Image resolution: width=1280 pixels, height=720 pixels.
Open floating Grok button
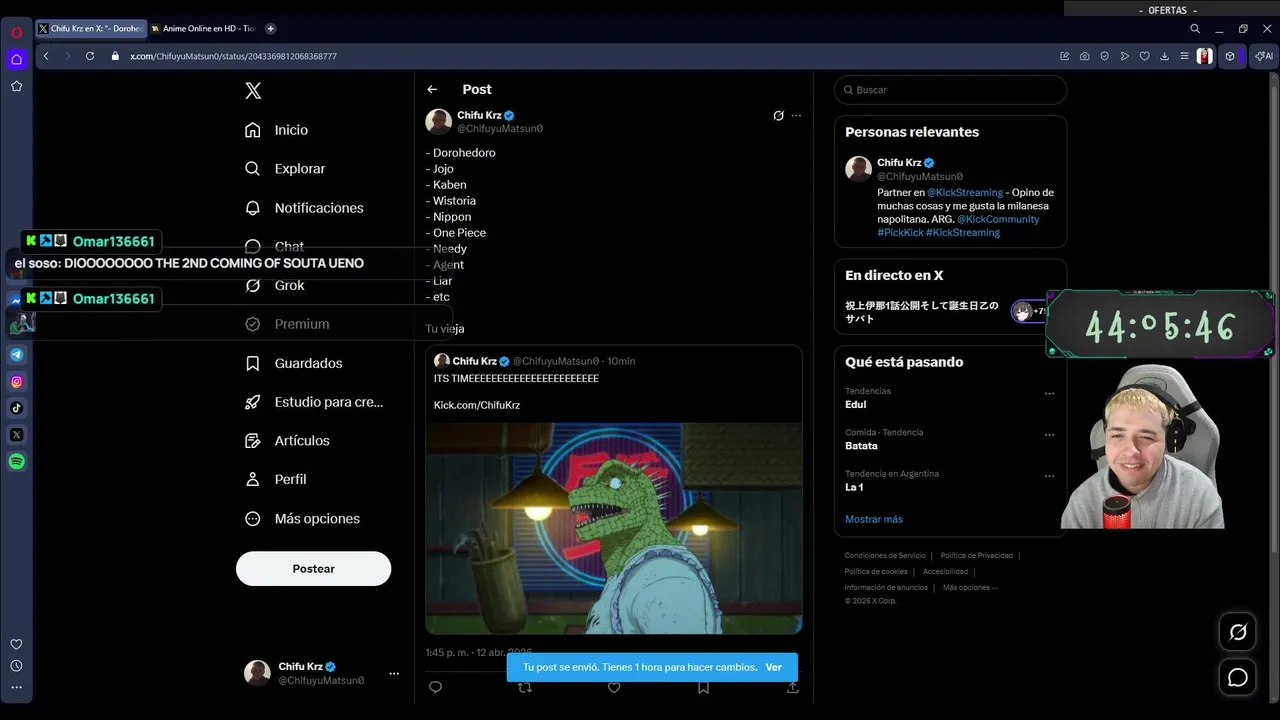pos(1238,632)
